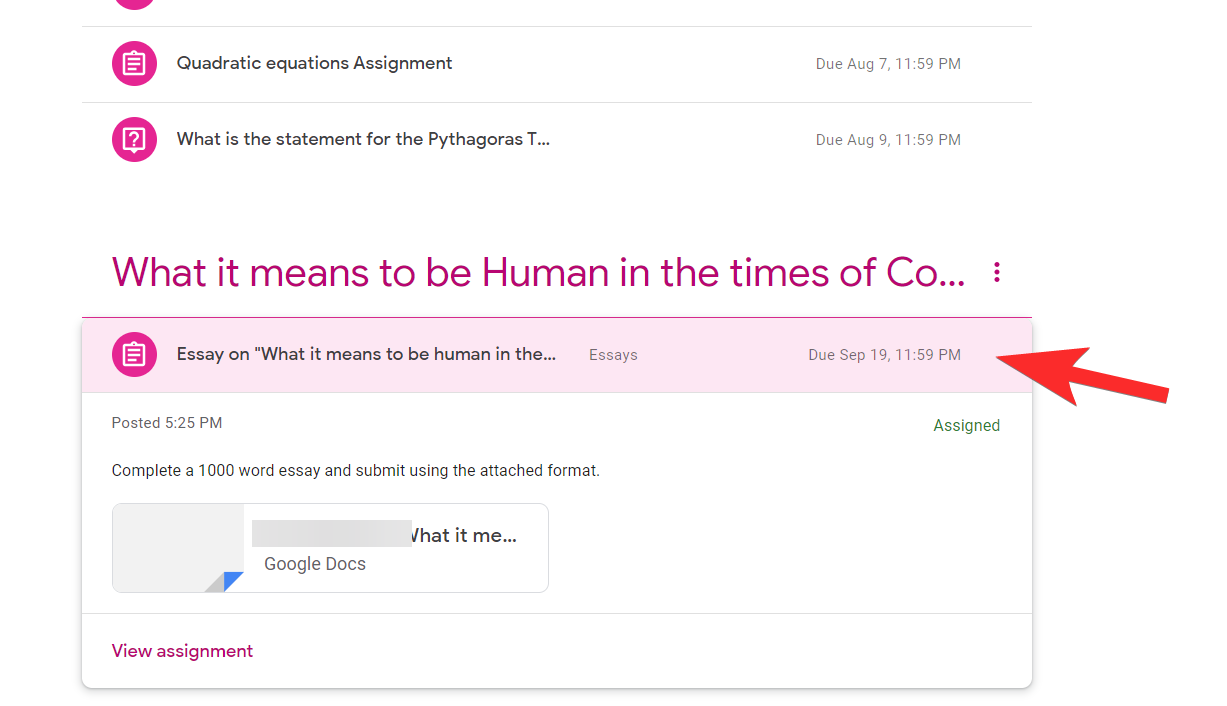This screenshot has height=706, width=1227.
Task: Click the Essays category label
Action: tap(613, 354)
